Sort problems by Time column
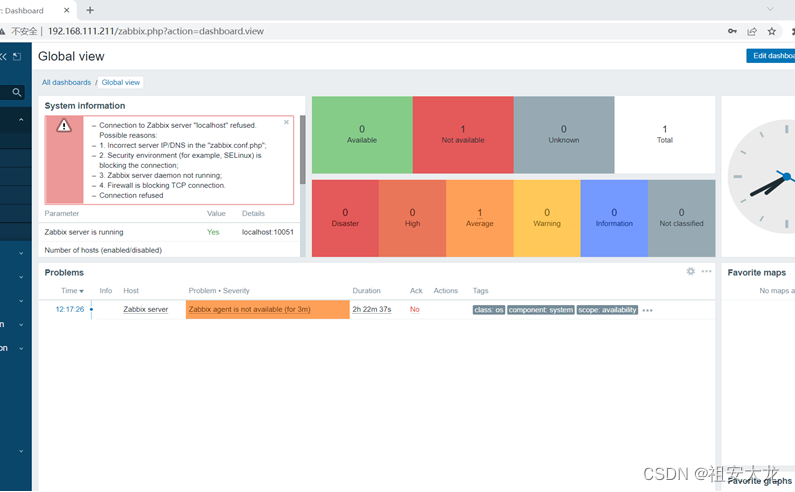The height and width of the screenshot is (492, 795). tap(72, 291)
